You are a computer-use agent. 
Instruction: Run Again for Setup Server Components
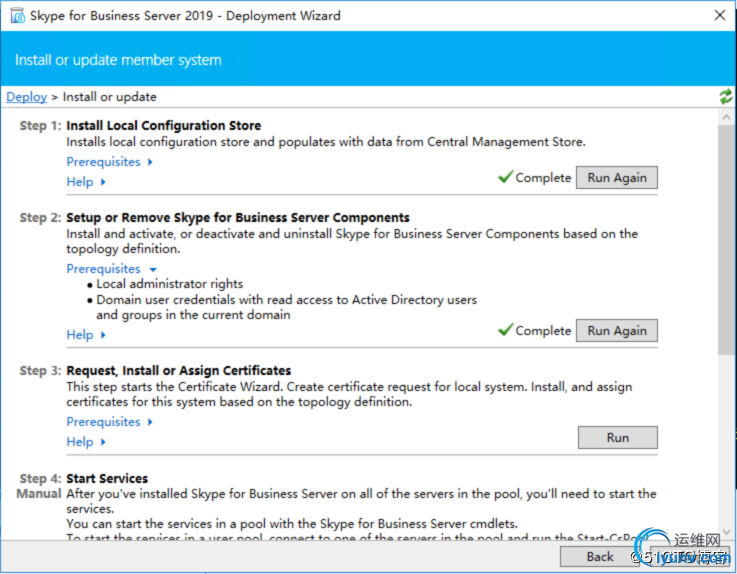tap(617, 331)
